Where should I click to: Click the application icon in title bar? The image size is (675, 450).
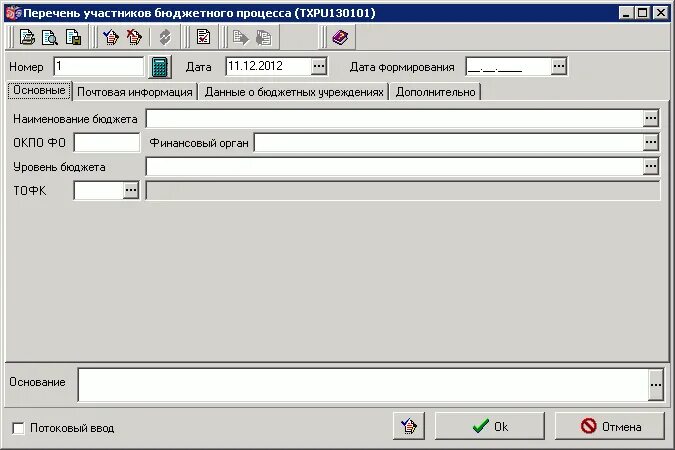[x=13, y=13]
